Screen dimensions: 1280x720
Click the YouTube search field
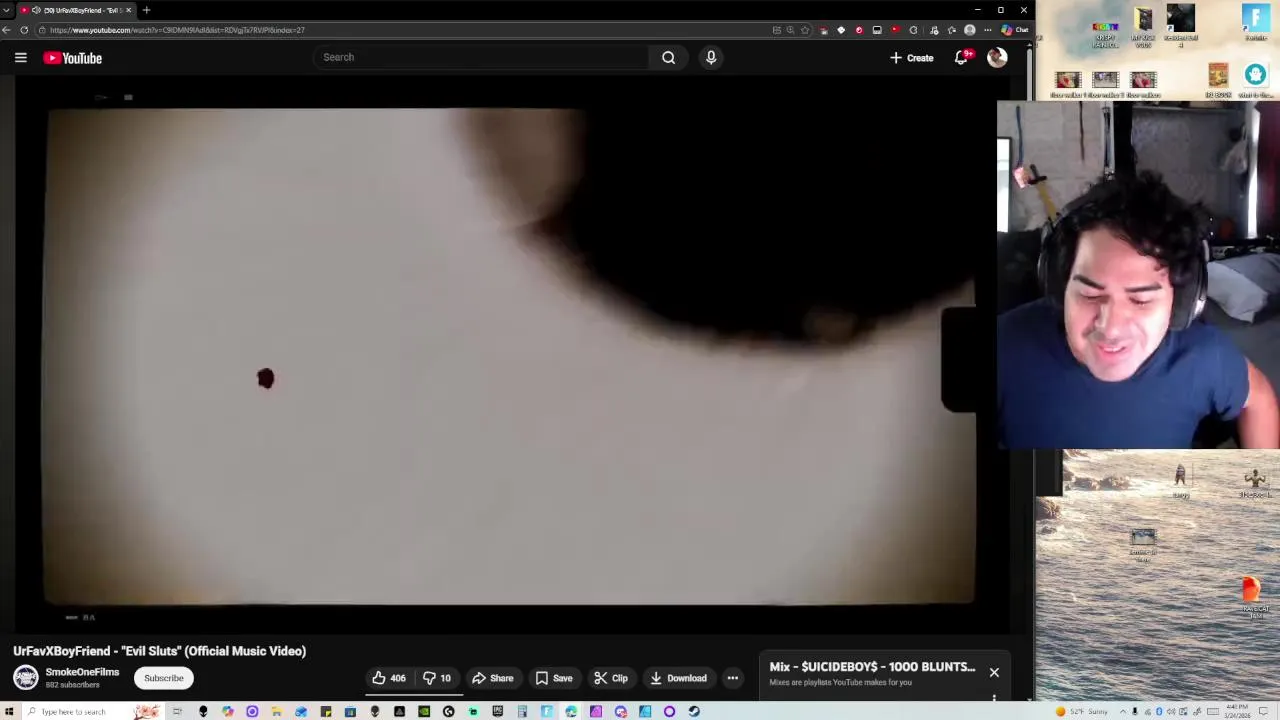(x=480, y=57)
